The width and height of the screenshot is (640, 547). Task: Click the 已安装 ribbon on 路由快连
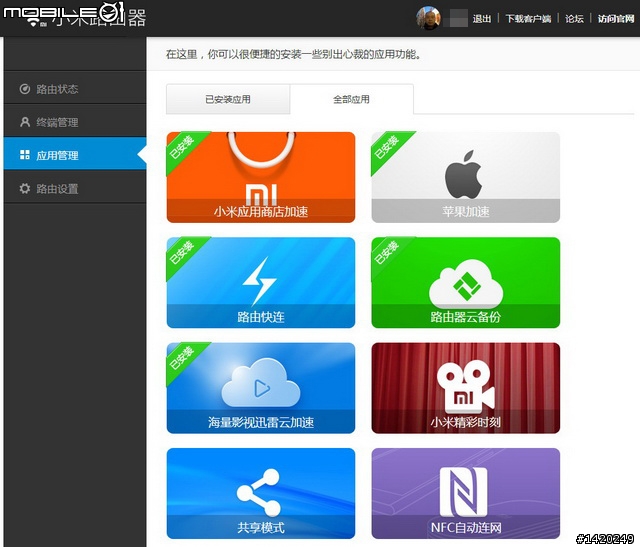[182, 252]
